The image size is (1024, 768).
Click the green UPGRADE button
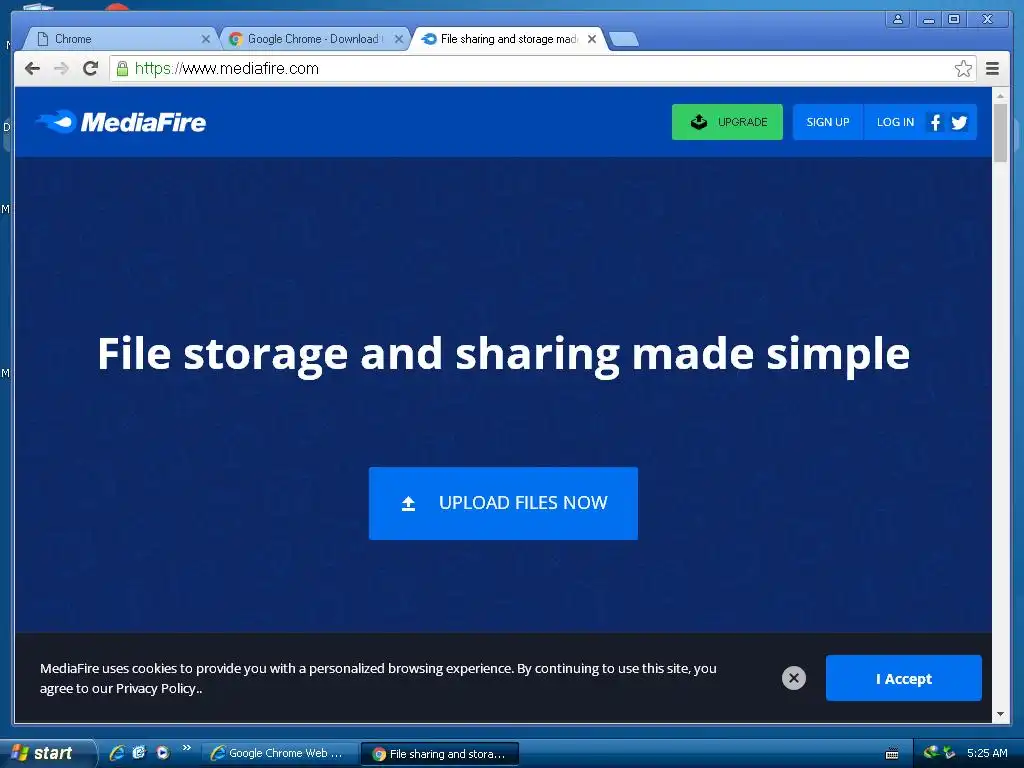727,122
